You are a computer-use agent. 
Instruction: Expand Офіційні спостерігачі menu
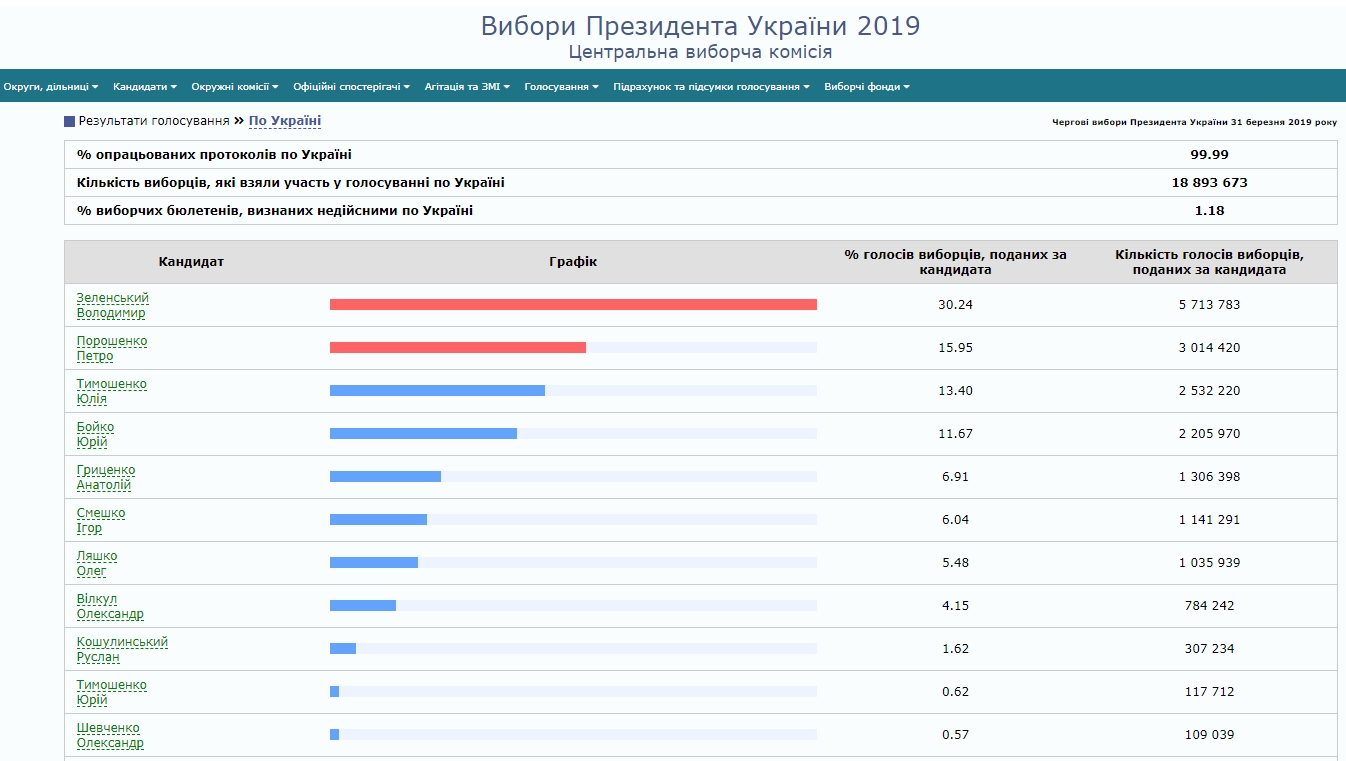point(352,87)
